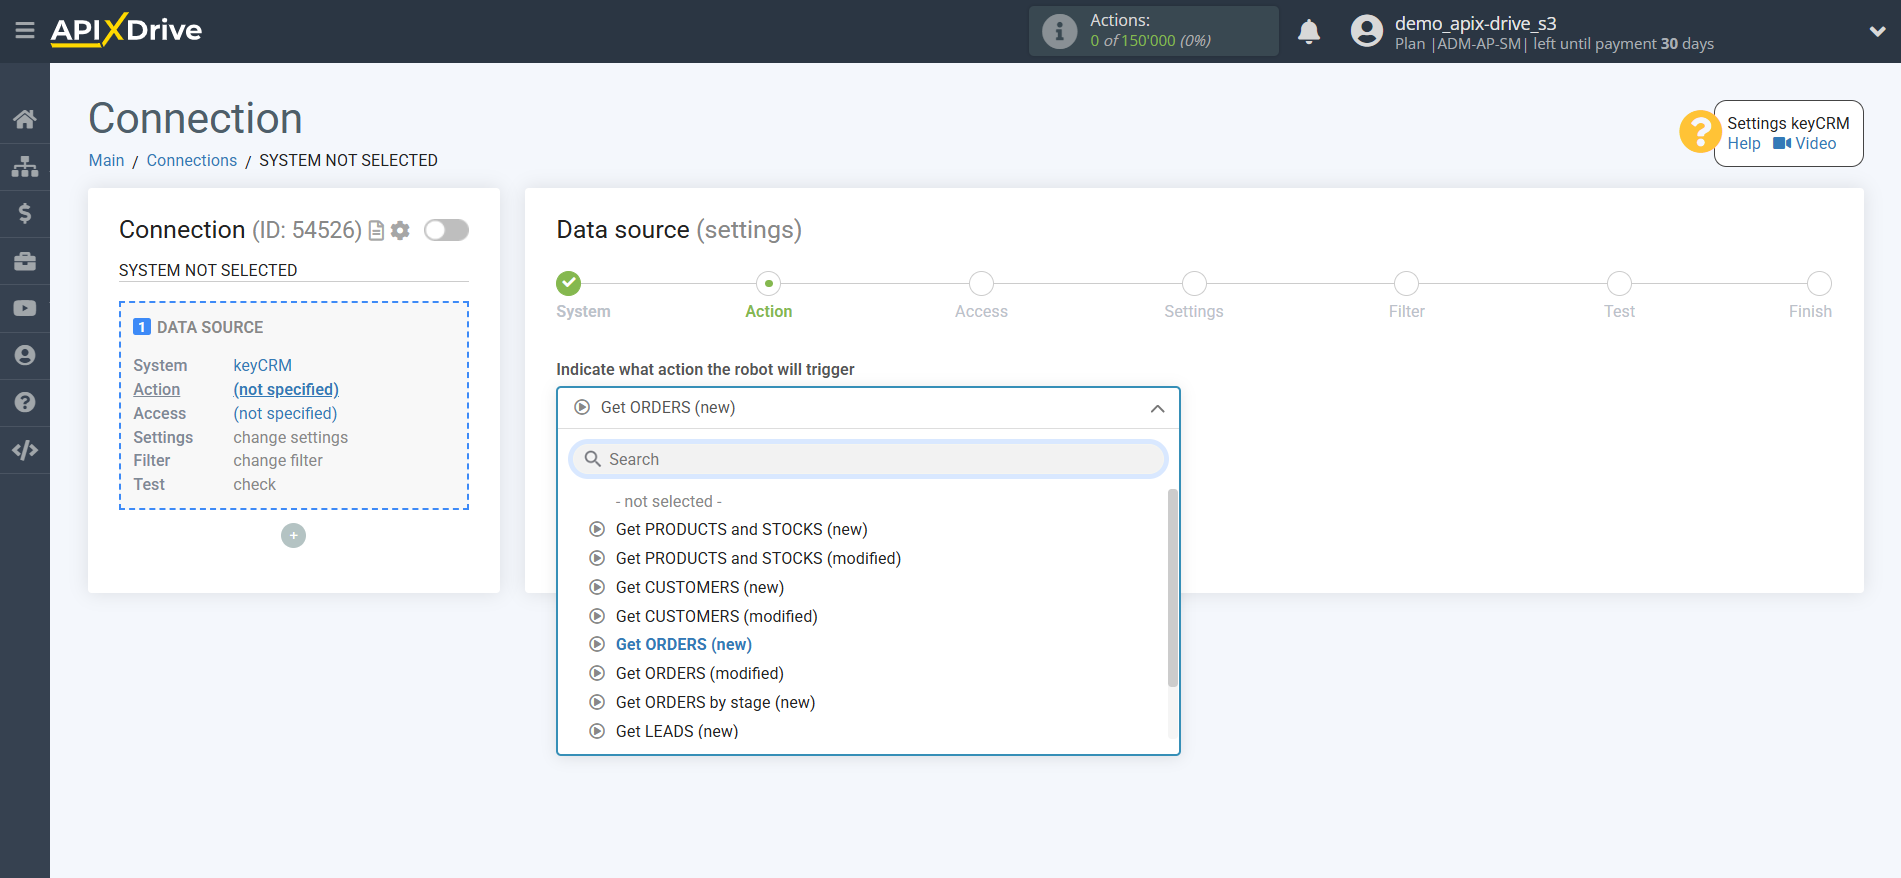1901x878 pixels.
Task: Click the Action label link
Action: click(157, 390)
